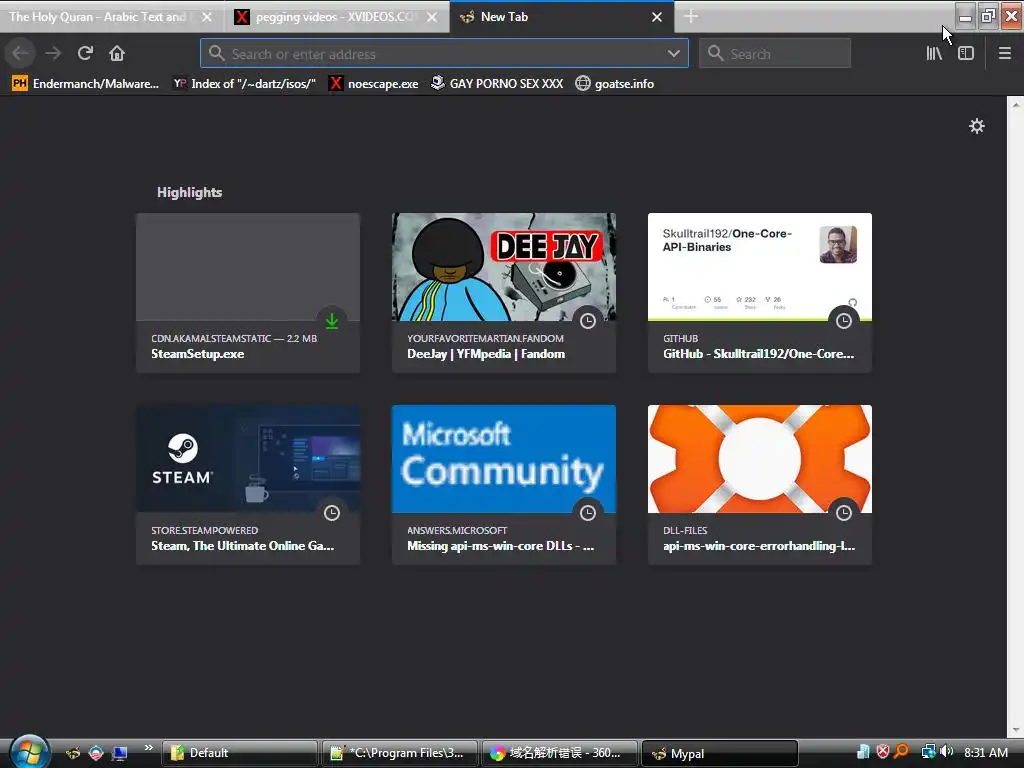Click the Mypal taskbar button
The width and height of the screenshot is (1024, 768).
pos(720,753)
